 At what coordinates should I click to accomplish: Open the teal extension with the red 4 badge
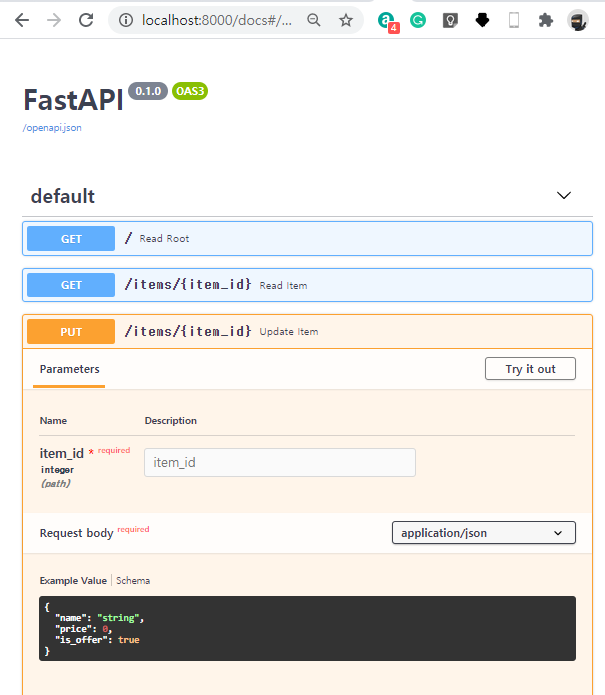pyautogui.click(x=387, y=21)
